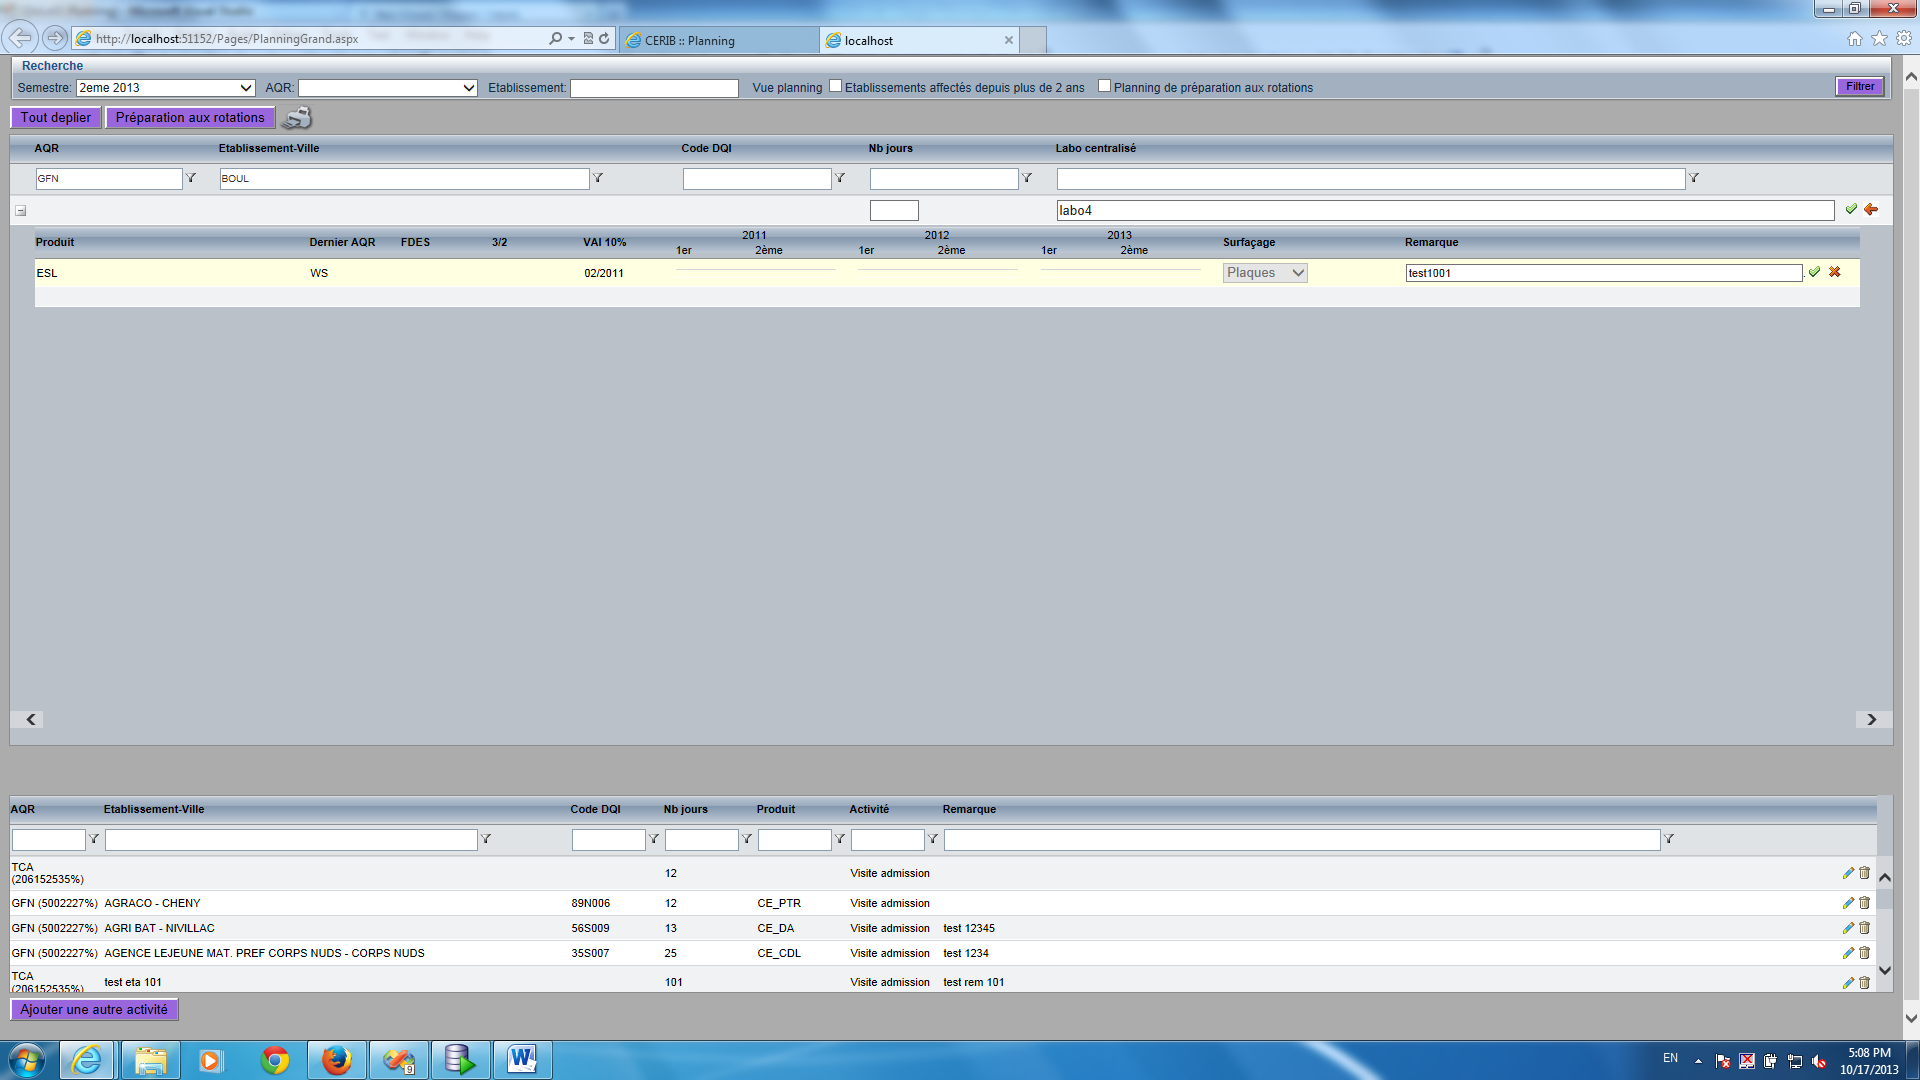Enable Etablissements affectés depuis plus de 2 ans

point(836,86)
